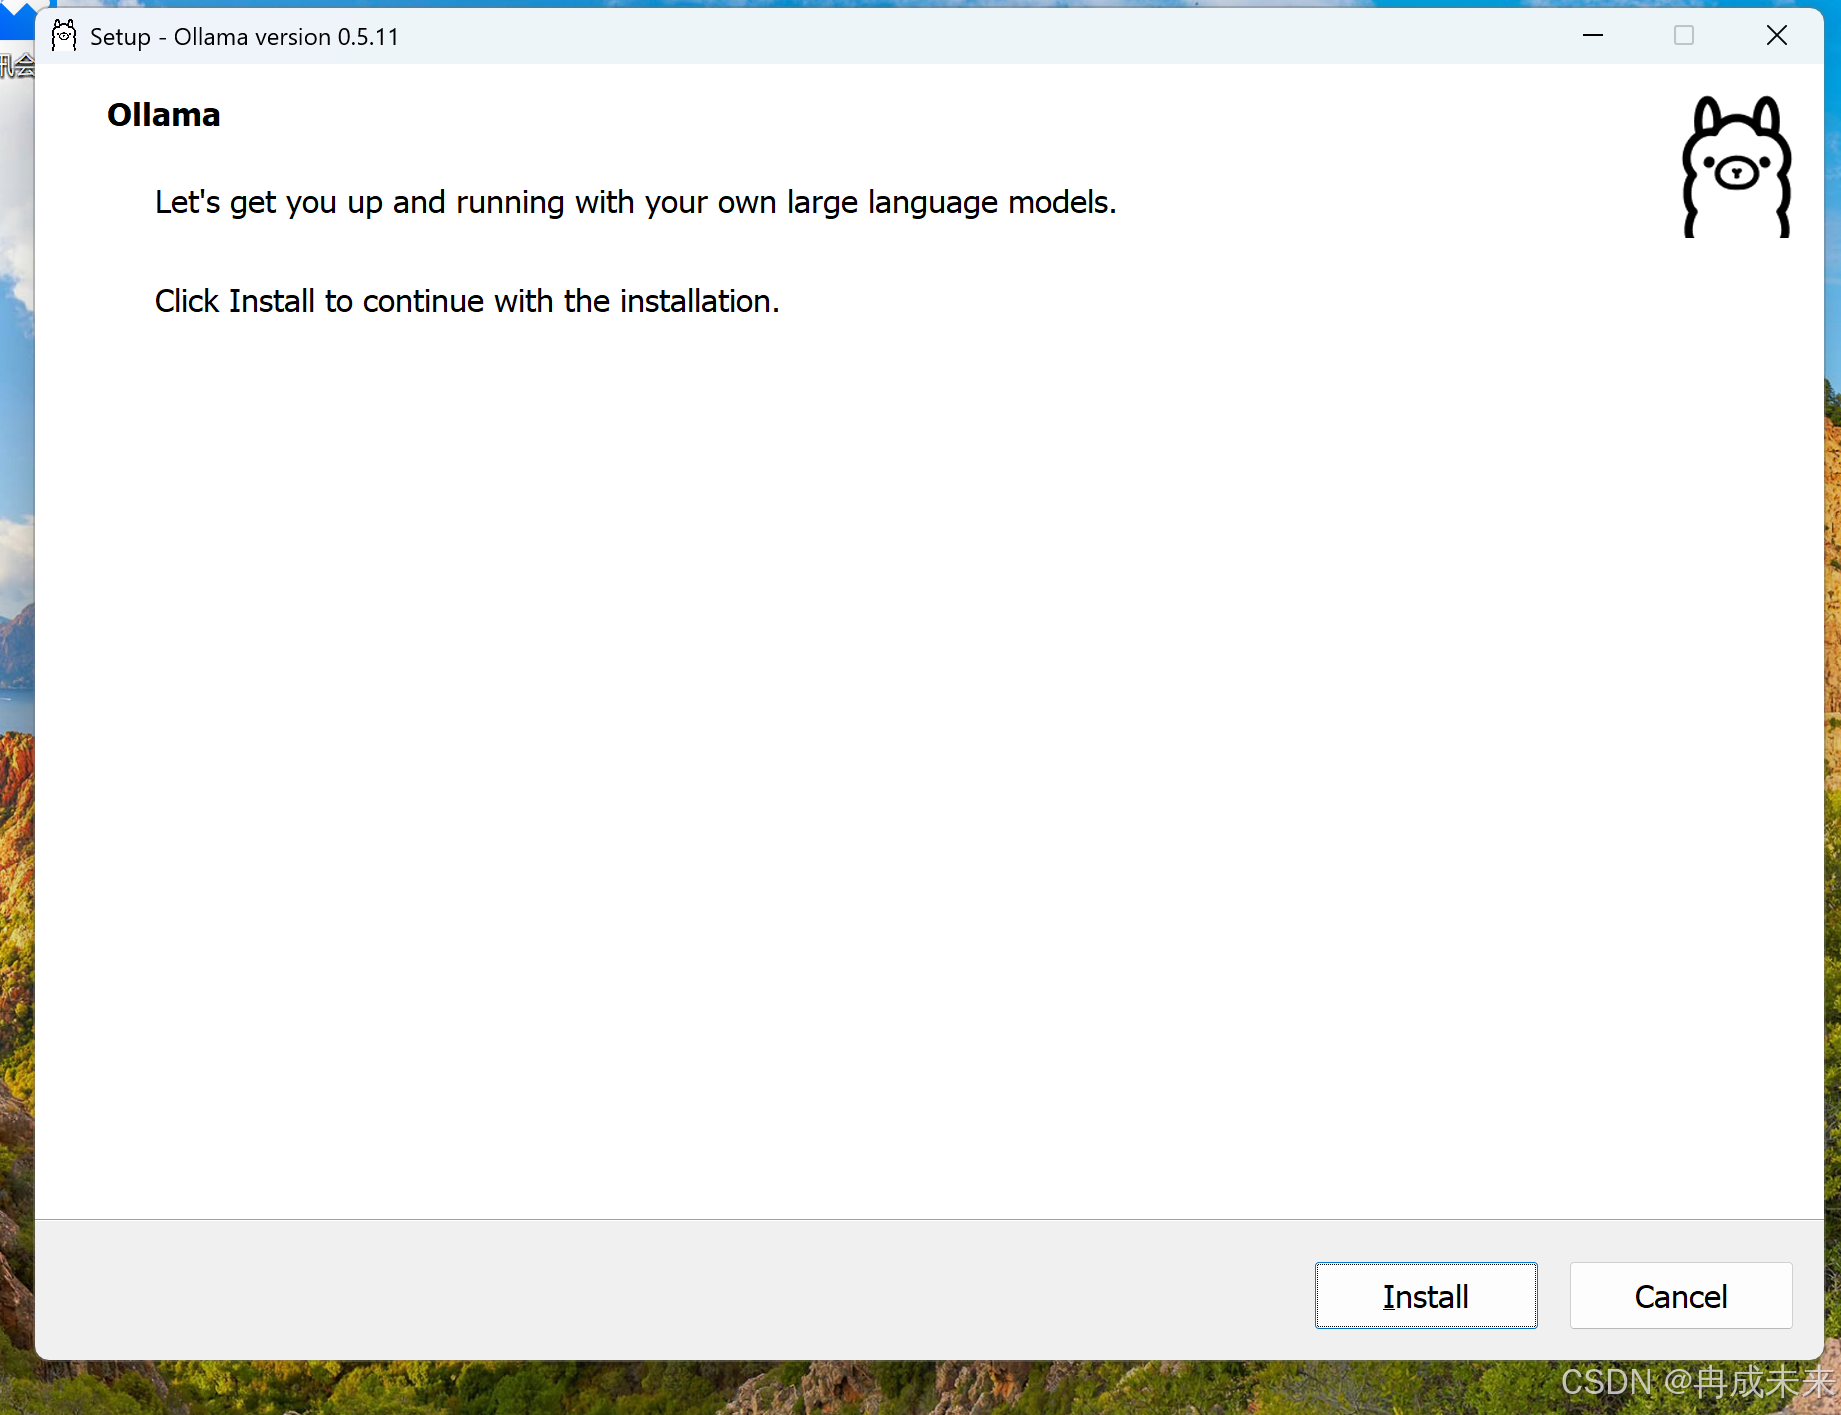Viewport: 1841px width, 1415px height.
Task: Click "Click Install to continue" instruction text
Action: [x=467, y=301]
